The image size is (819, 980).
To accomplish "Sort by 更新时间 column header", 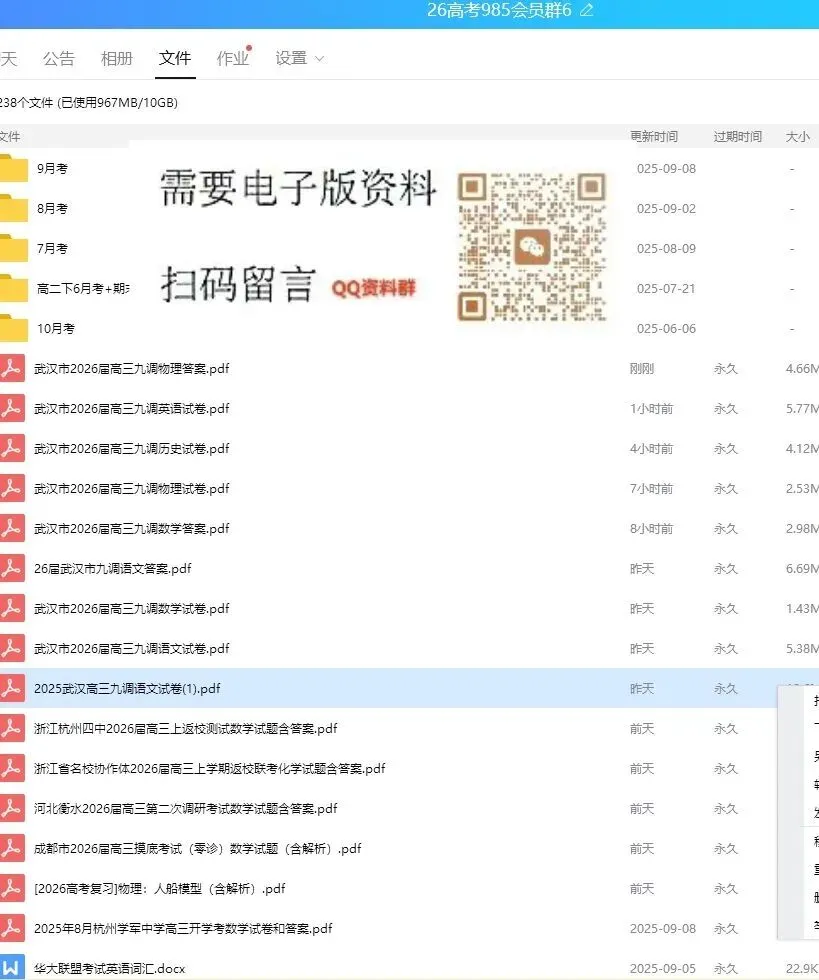I will tap(654, 136).
